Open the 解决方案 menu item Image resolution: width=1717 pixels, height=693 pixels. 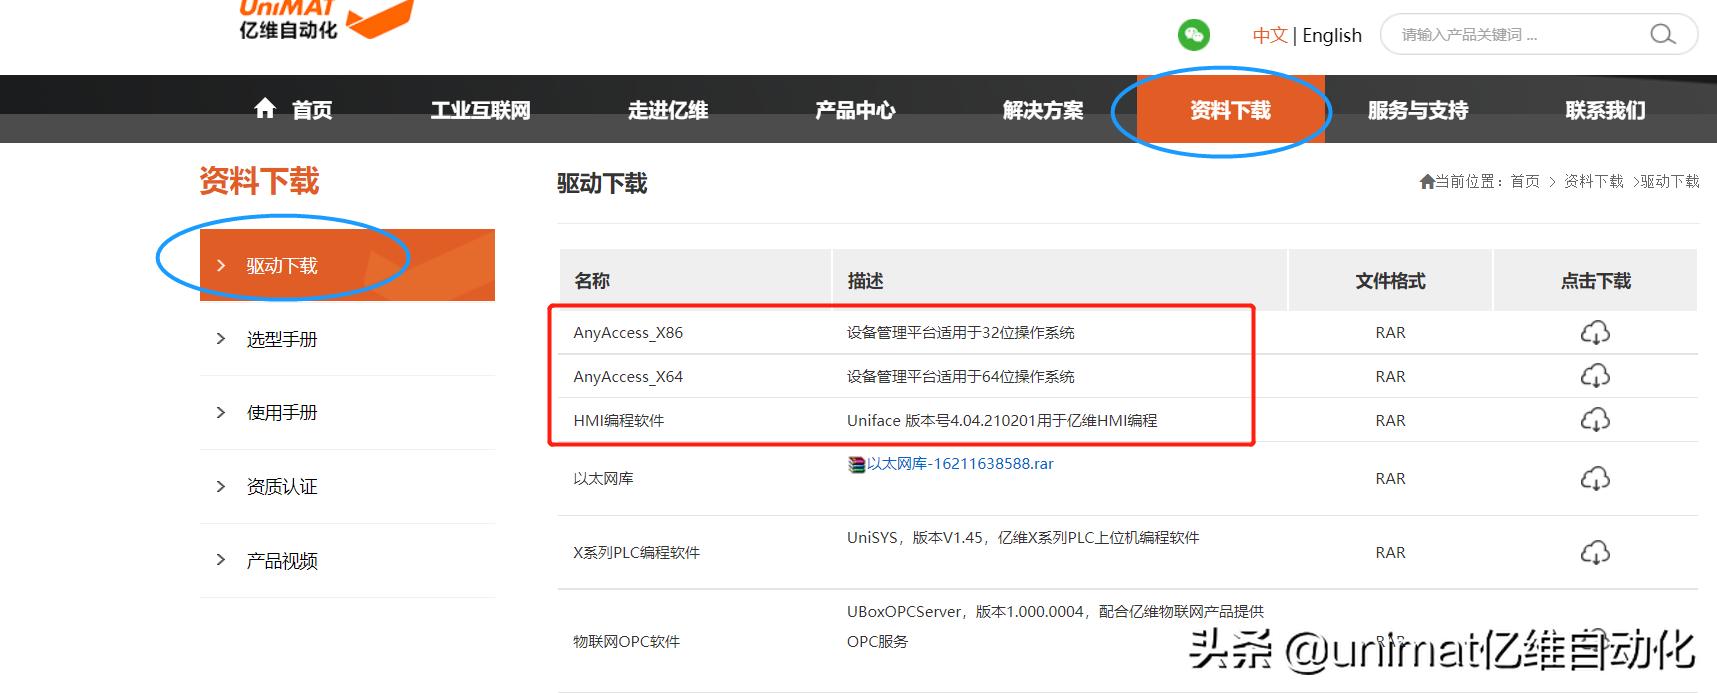point(1043,109)
